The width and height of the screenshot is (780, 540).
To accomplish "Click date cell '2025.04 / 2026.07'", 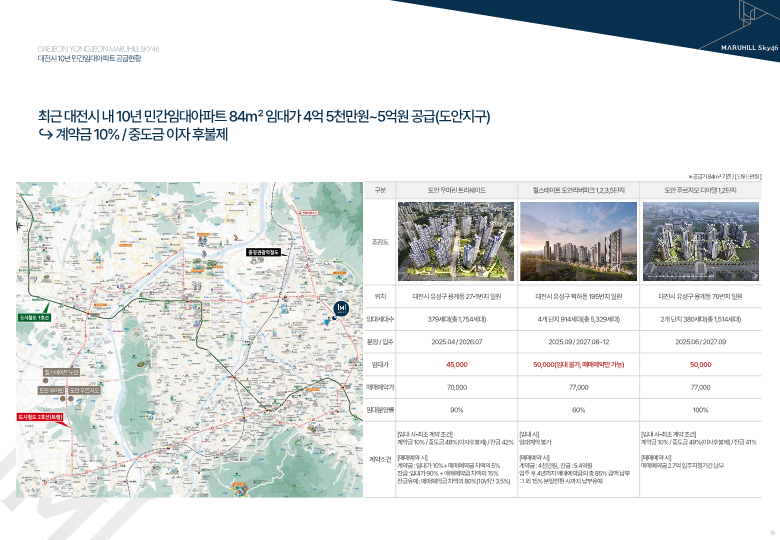I will [457, 342].
